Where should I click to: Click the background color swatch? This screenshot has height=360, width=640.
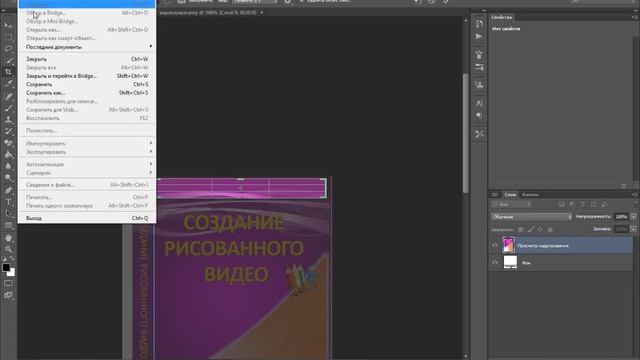(12, 273)
